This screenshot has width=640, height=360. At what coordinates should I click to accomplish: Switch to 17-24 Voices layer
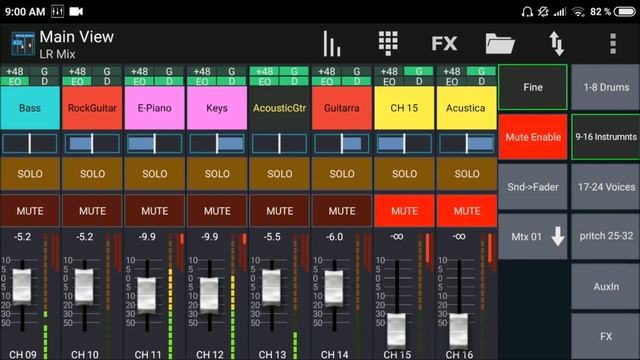tap(606, 187)
